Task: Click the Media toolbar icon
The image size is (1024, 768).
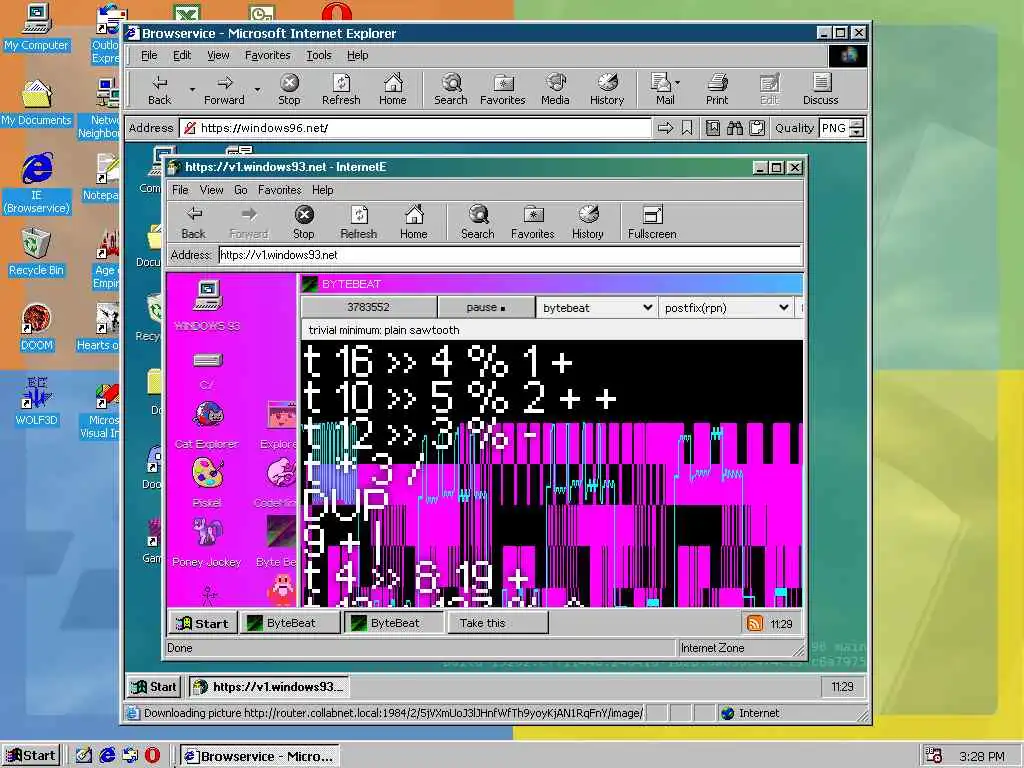Action: (x=555, y=89)
